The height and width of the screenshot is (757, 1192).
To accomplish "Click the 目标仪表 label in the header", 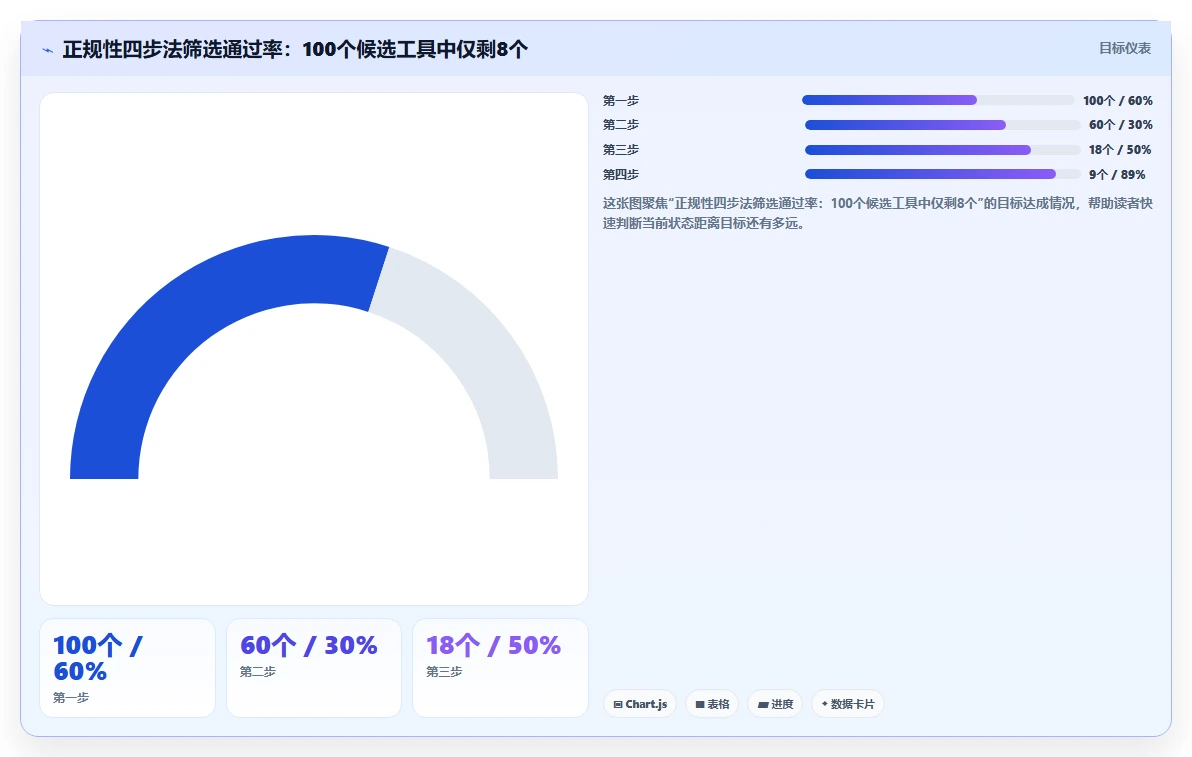I will [x=1124, y=49].
